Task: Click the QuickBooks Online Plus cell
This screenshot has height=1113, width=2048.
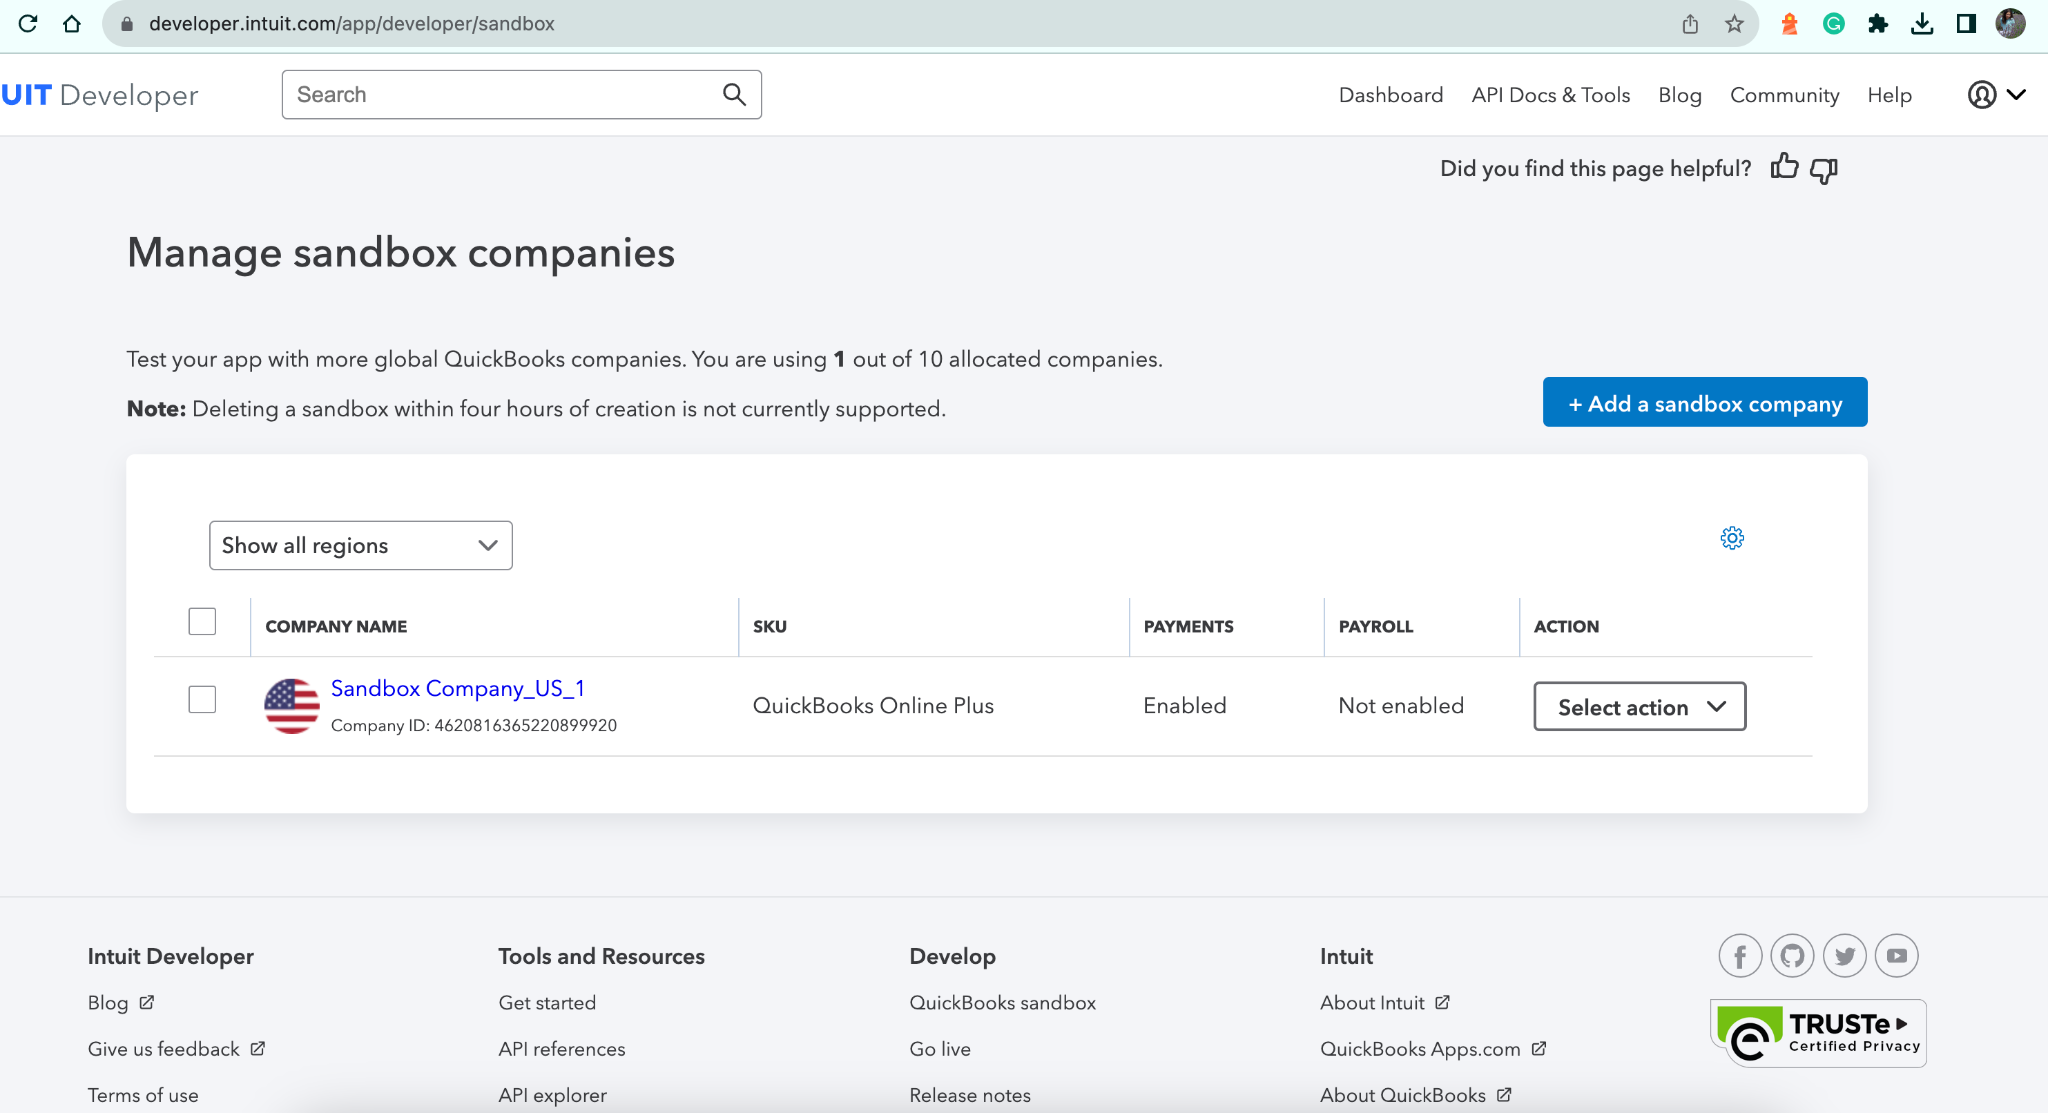Action: (873, 705)
